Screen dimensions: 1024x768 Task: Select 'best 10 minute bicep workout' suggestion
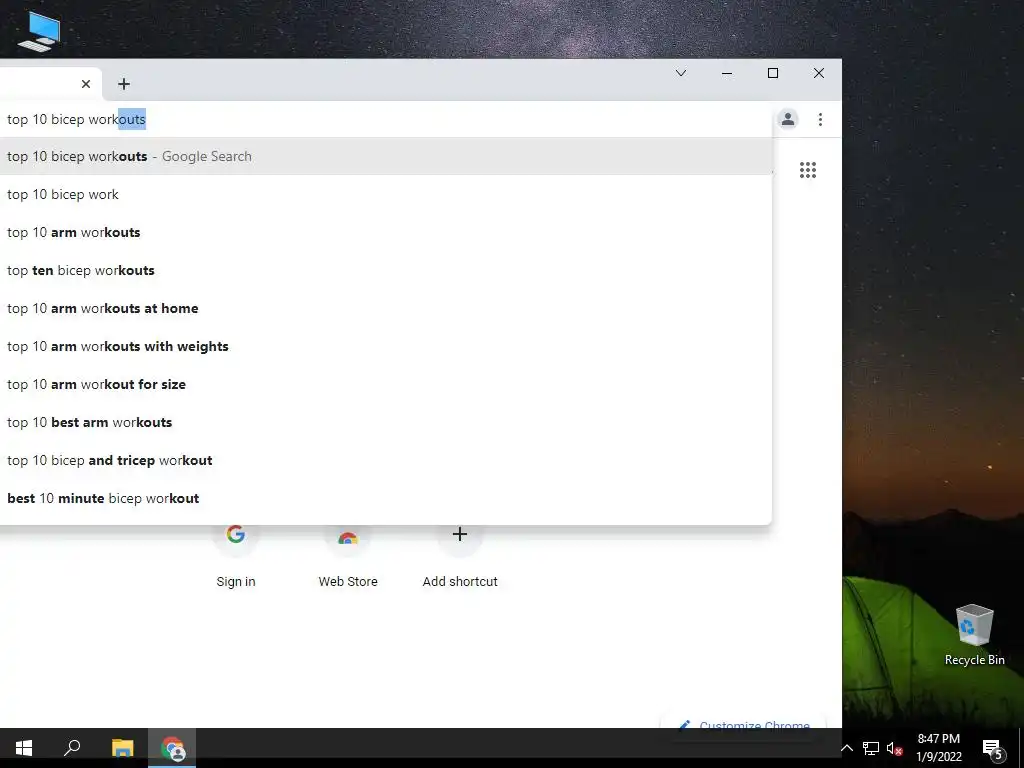coord(385,498)
